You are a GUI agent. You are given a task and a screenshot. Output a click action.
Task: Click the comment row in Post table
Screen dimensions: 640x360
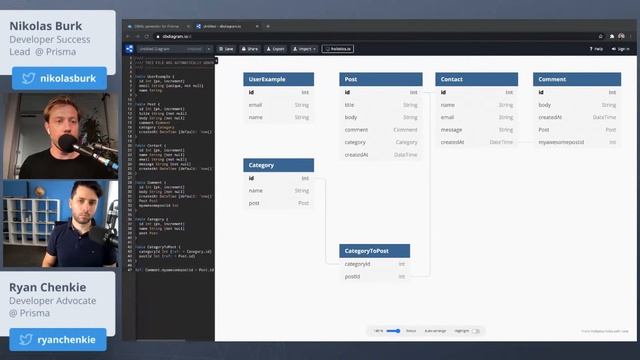(381, 130)
